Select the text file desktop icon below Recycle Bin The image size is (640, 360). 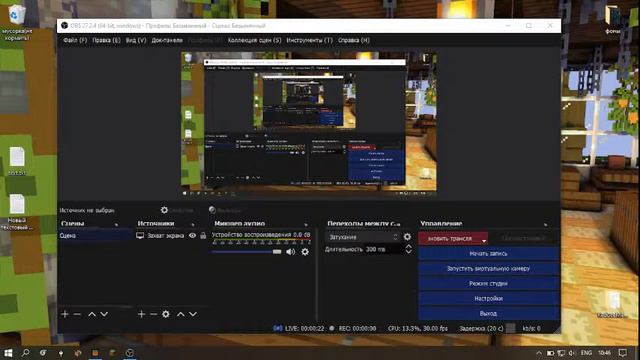[17, 161]
